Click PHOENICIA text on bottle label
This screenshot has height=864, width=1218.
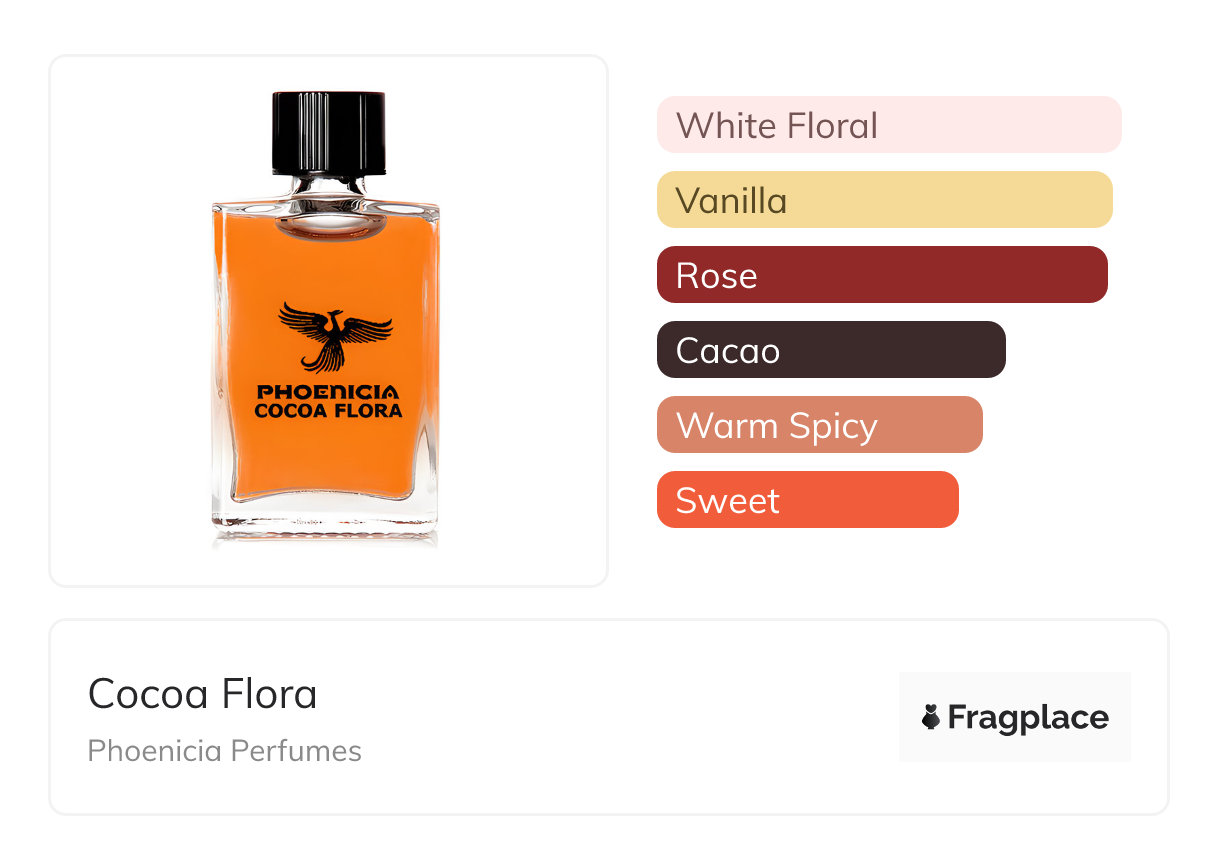328,392
